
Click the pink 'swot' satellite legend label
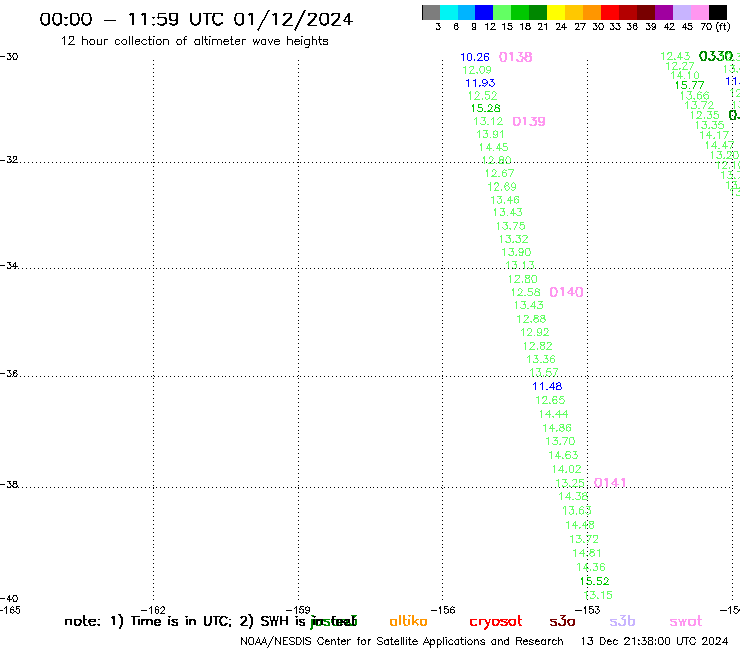[x=686, y=622]
